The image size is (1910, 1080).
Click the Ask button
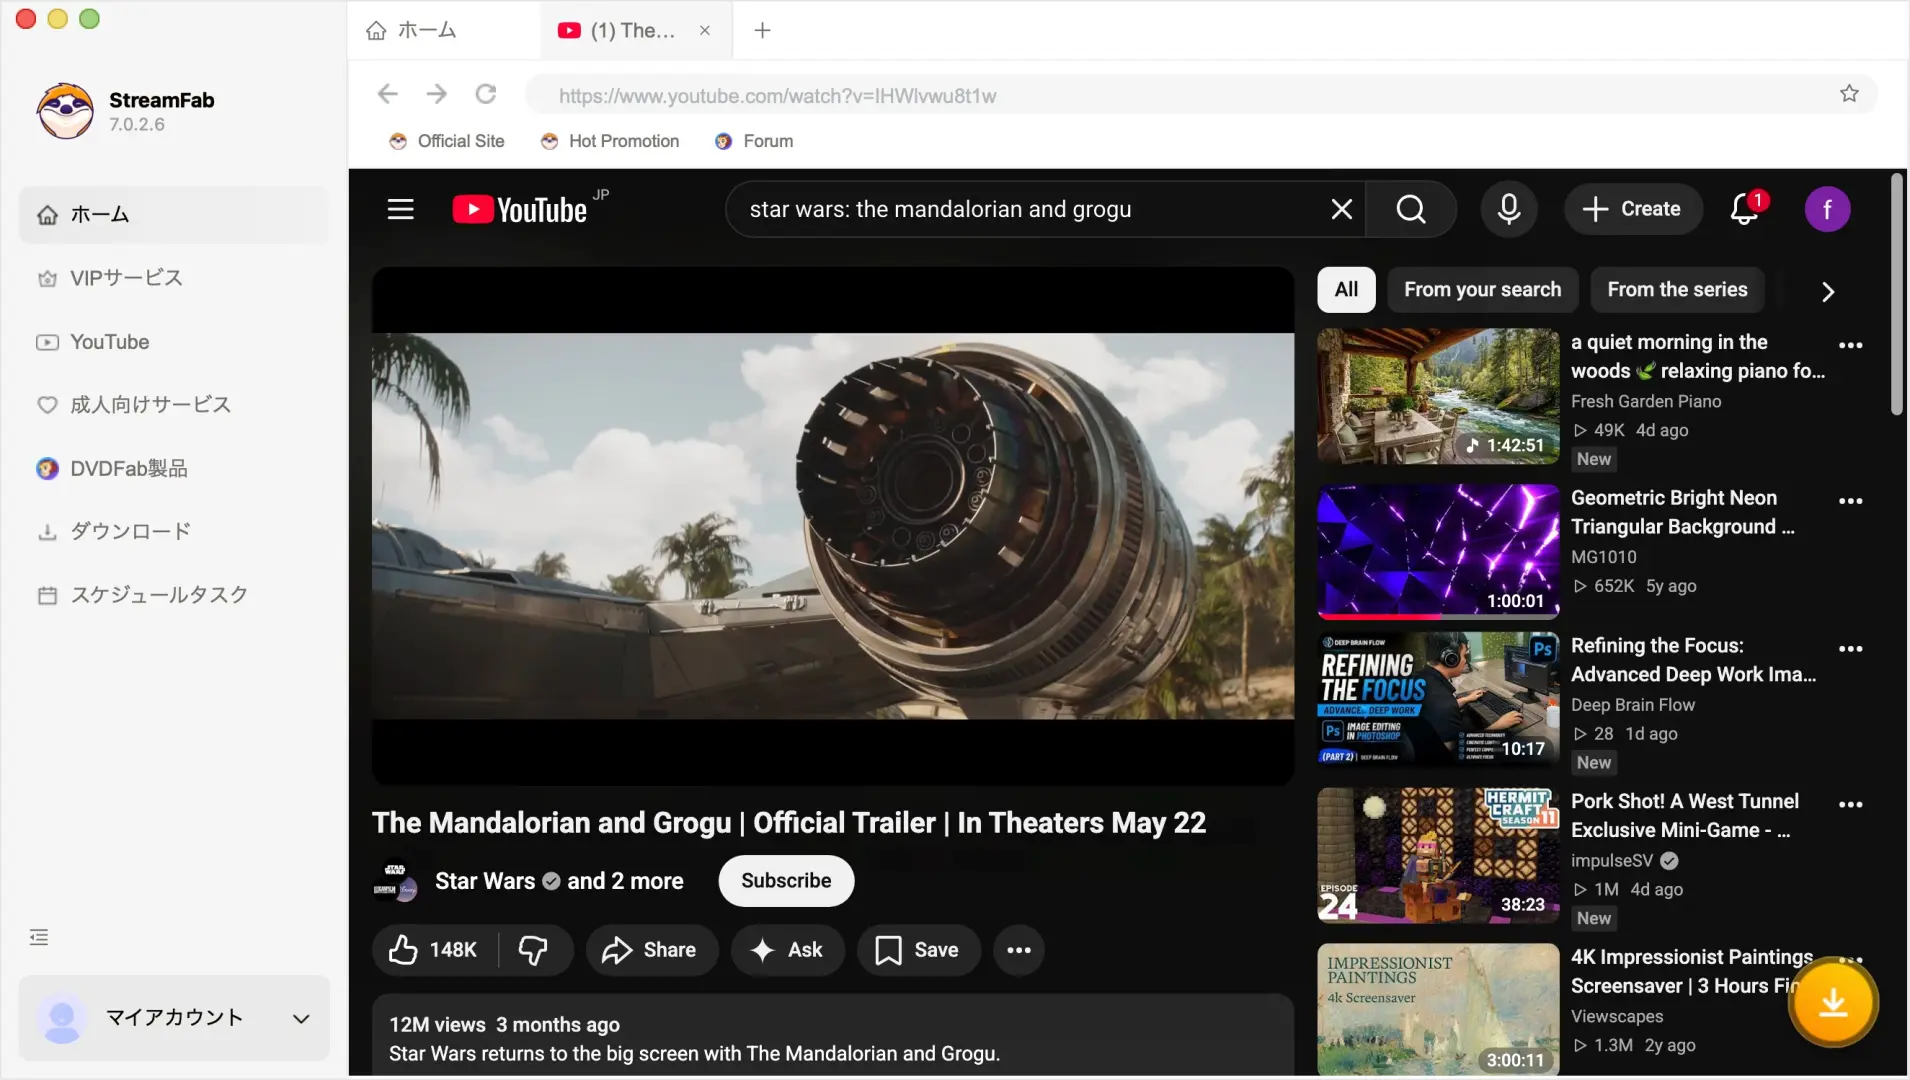[x=787, y=950]
